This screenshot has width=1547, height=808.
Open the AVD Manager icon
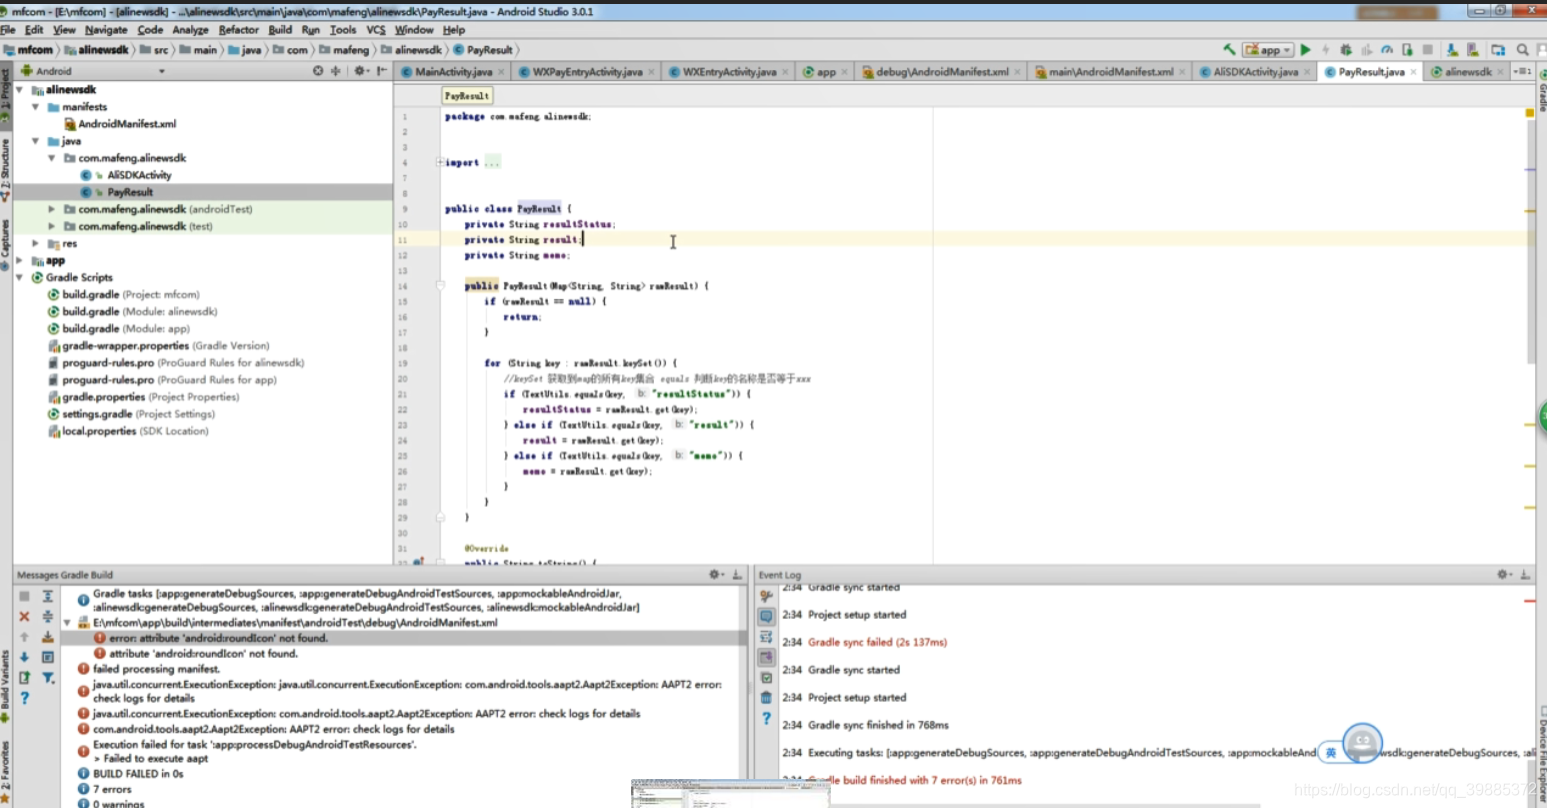click(x=1473, y=49)
